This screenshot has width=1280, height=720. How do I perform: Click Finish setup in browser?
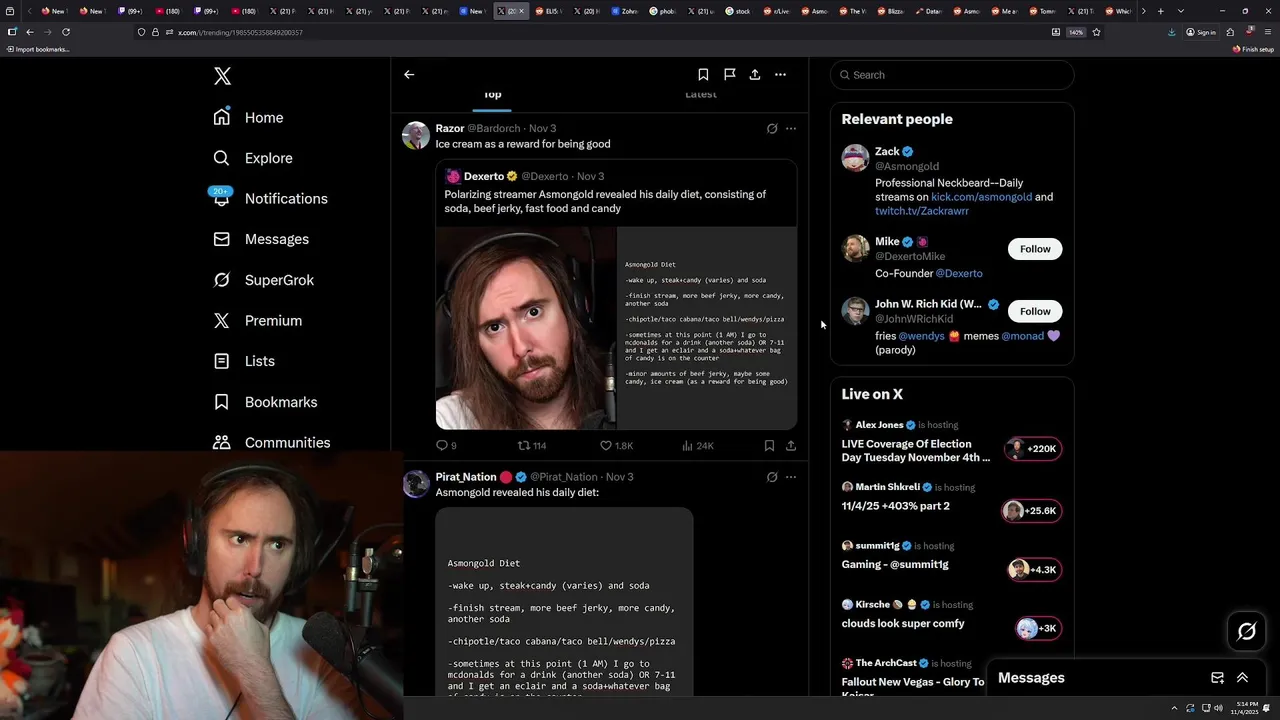click(1253, 49)
